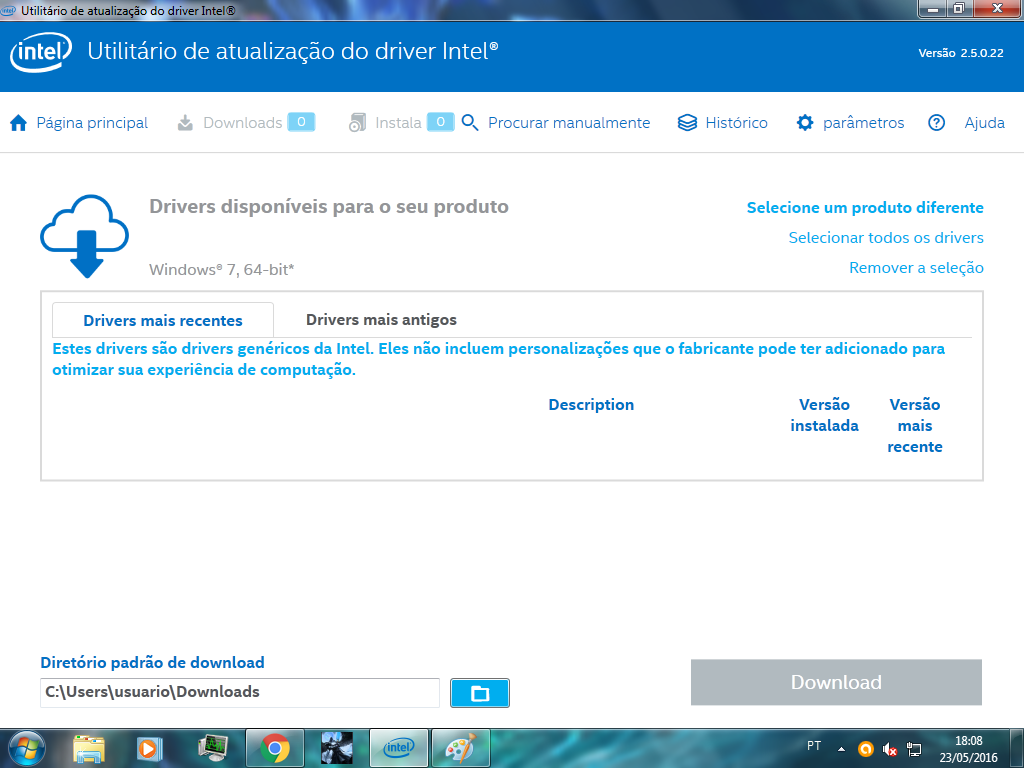Open the system monitor taskbar icon
The image size is (1024, 768).
click(x=212, y=748)
